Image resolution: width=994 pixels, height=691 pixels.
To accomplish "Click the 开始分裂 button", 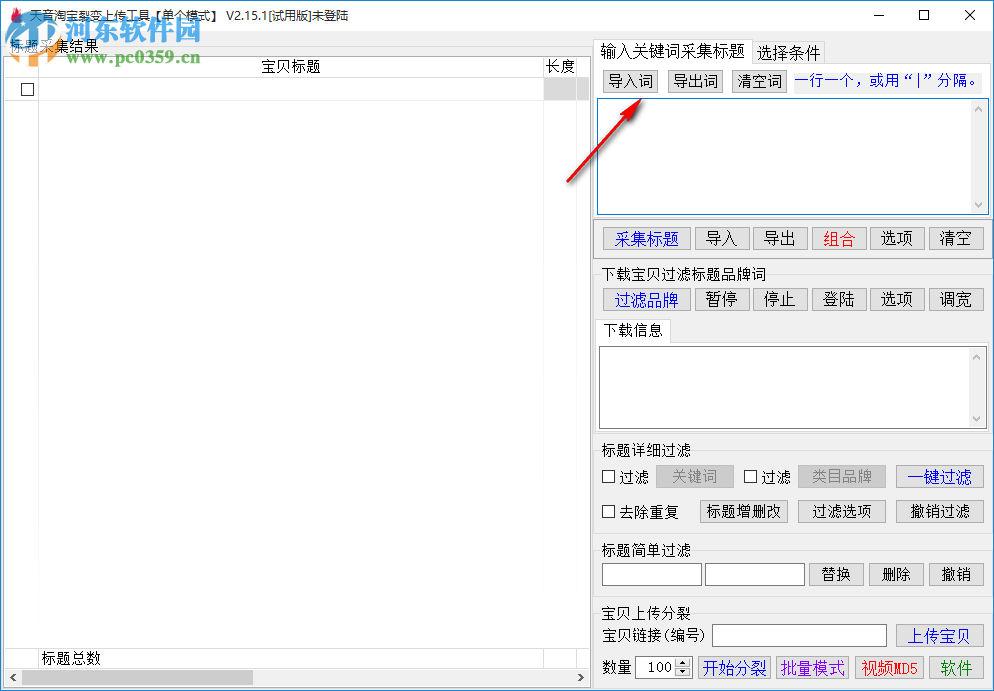I will point(735,668).
